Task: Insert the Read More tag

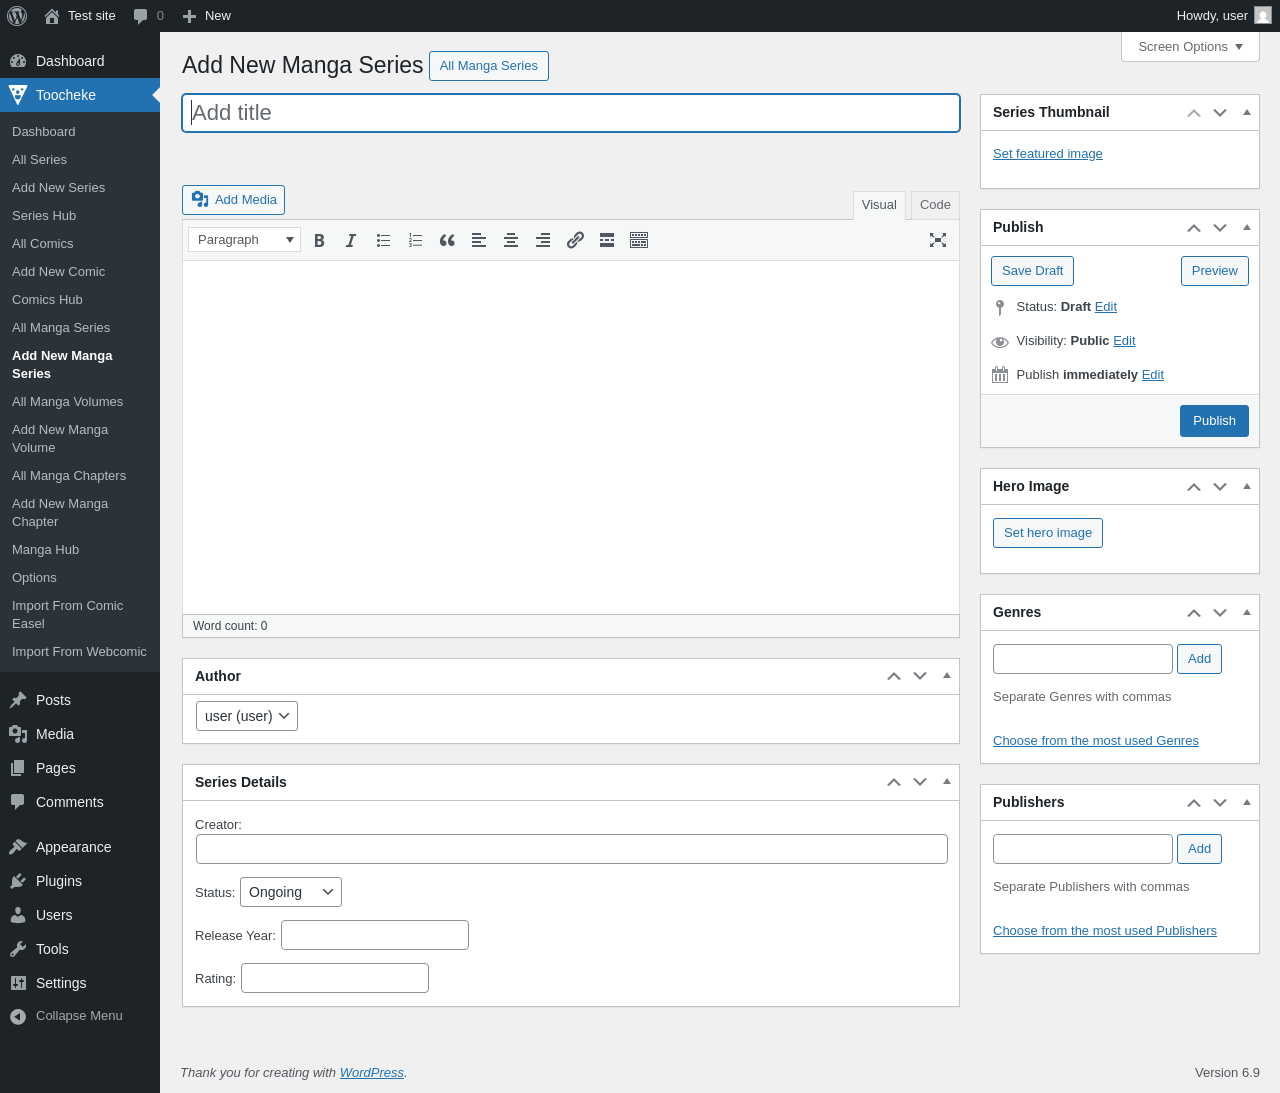Action: [x=607, y=240]
